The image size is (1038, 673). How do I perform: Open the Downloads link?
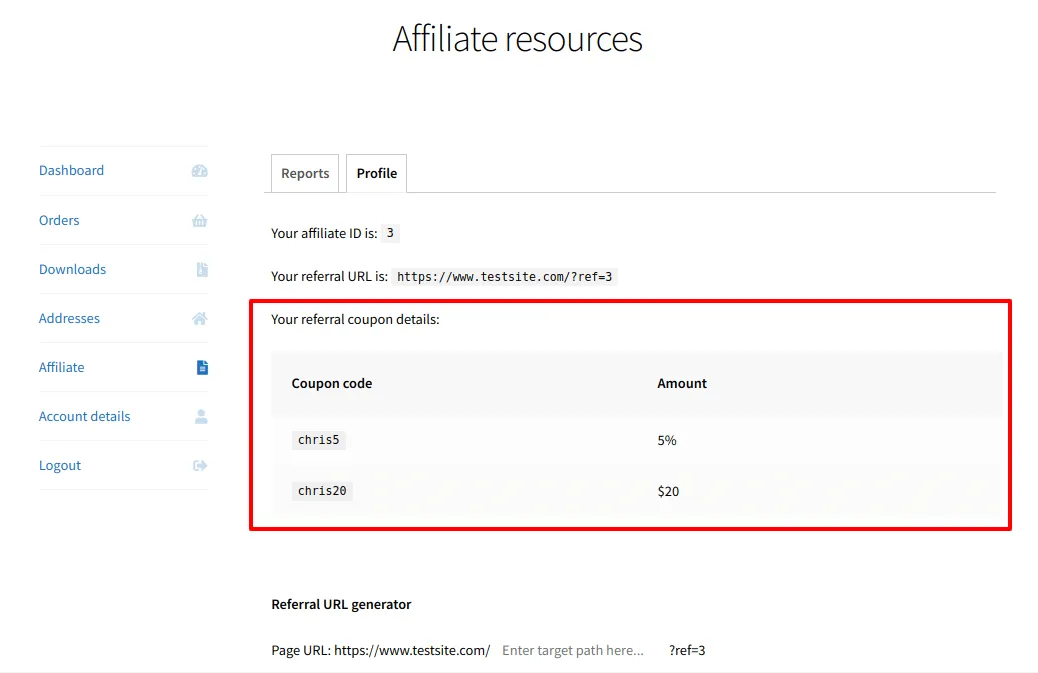[72, 269]
